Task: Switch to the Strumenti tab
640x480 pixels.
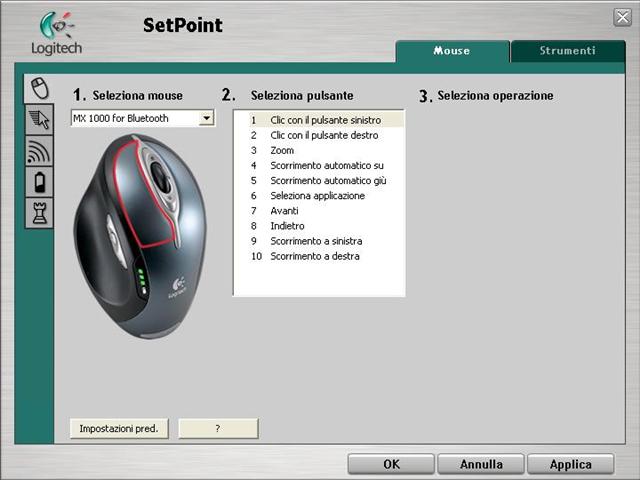Action: click(x=568, y=51)
